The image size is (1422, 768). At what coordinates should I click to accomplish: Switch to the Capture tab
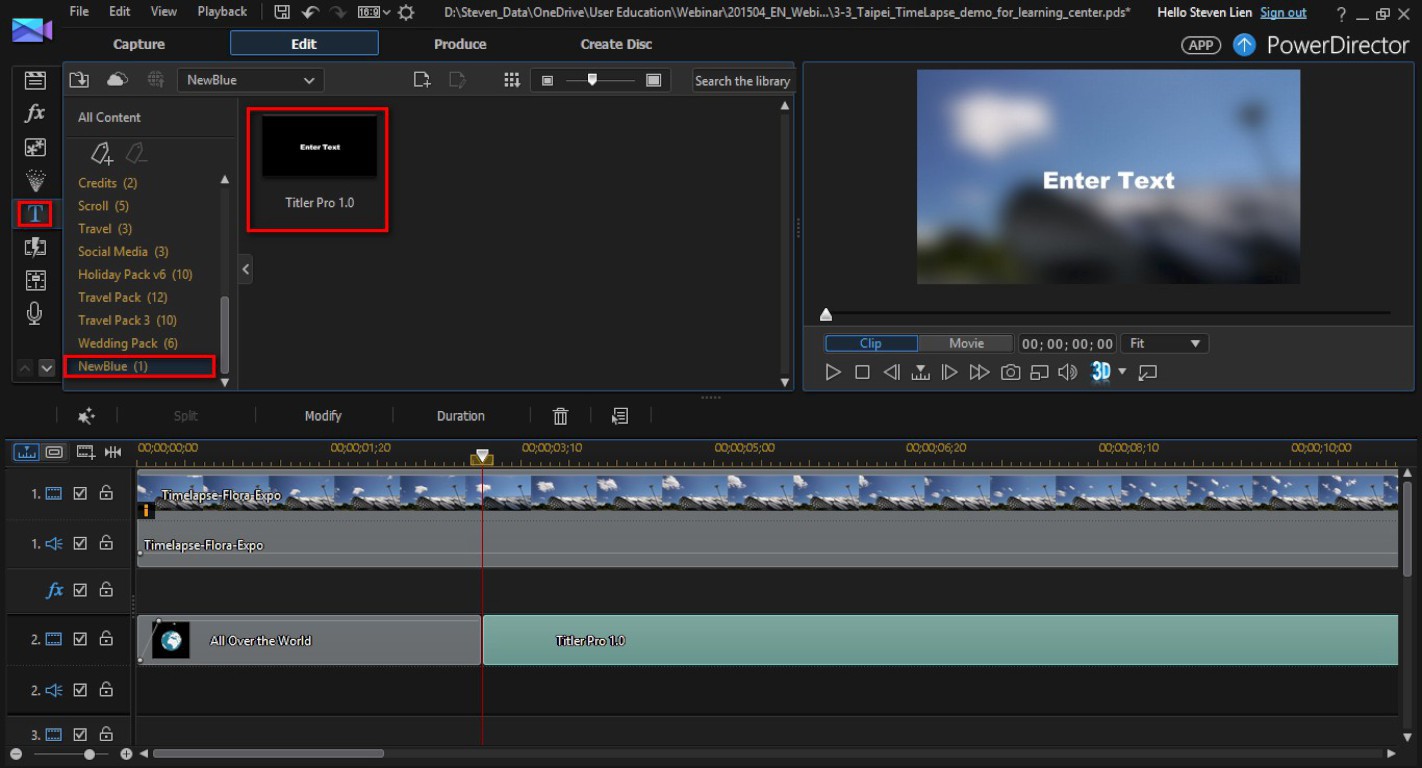139,44
